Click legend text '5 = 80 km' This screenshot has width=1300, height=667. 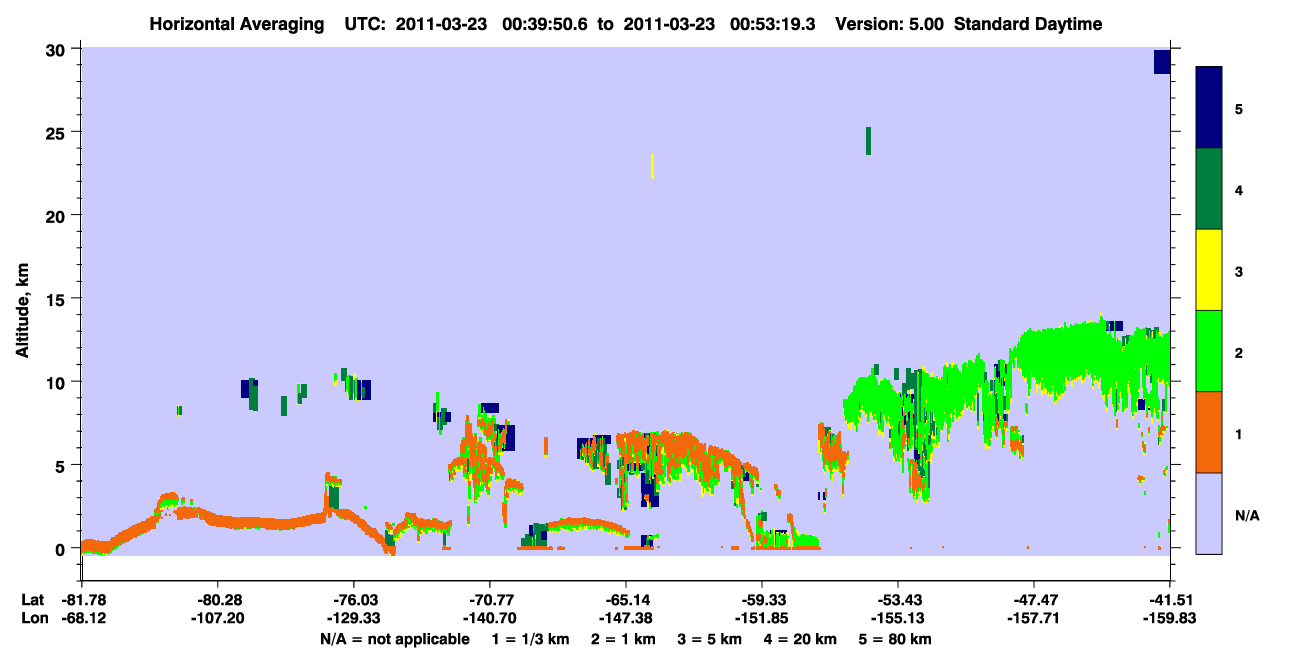click(x=895, y=639)
